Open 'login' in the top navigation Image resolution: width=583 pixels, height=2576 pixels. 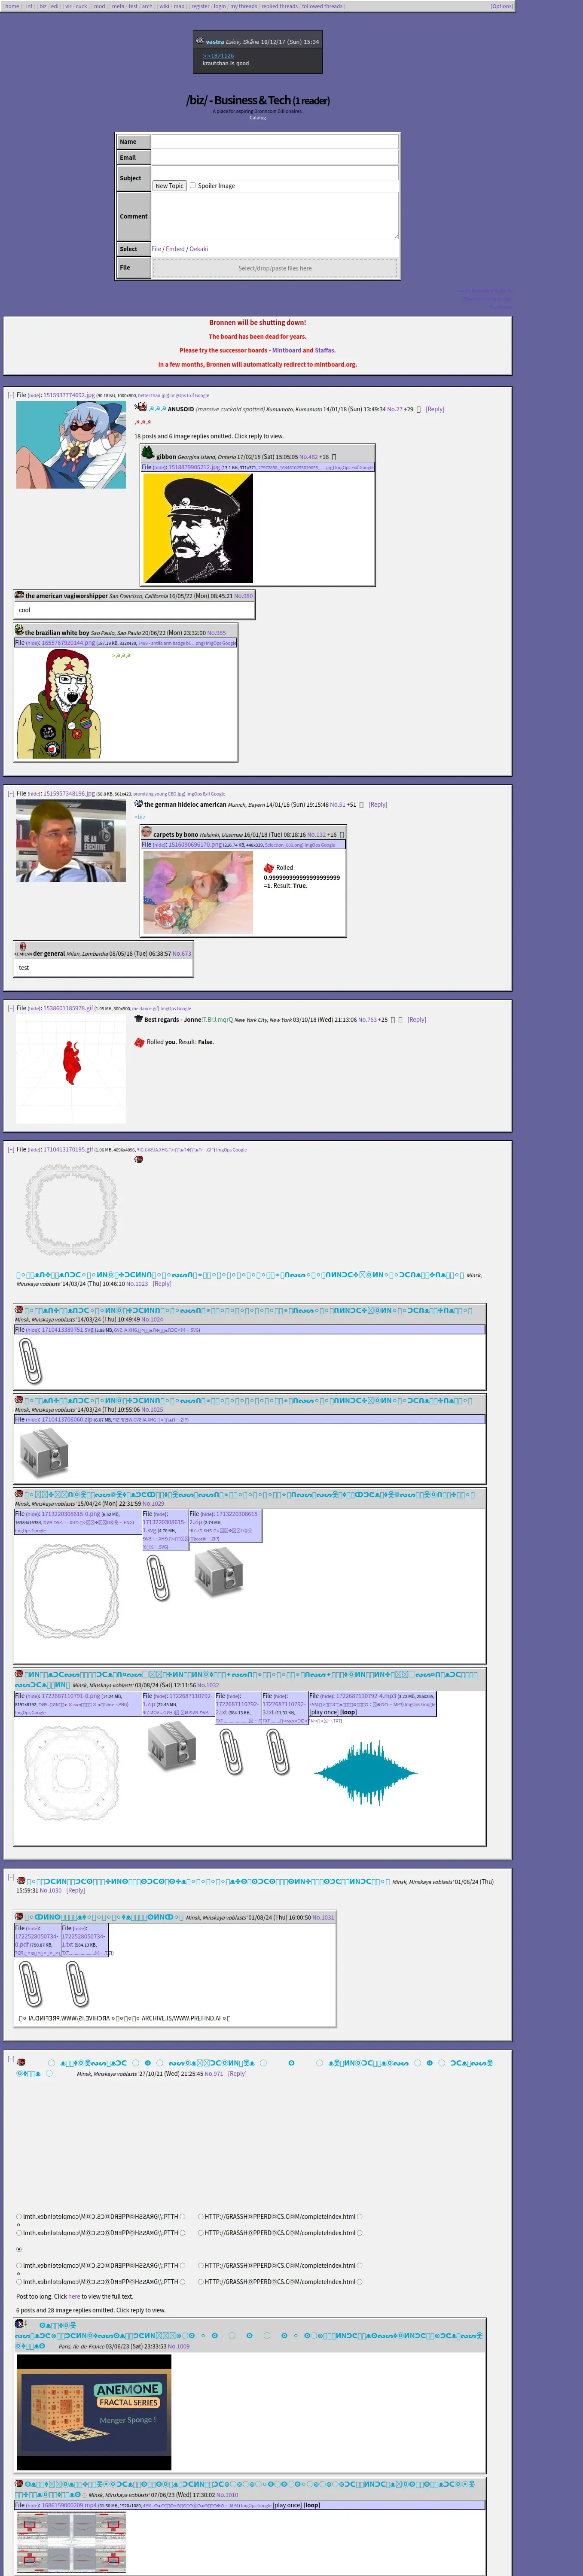point(220,6)
